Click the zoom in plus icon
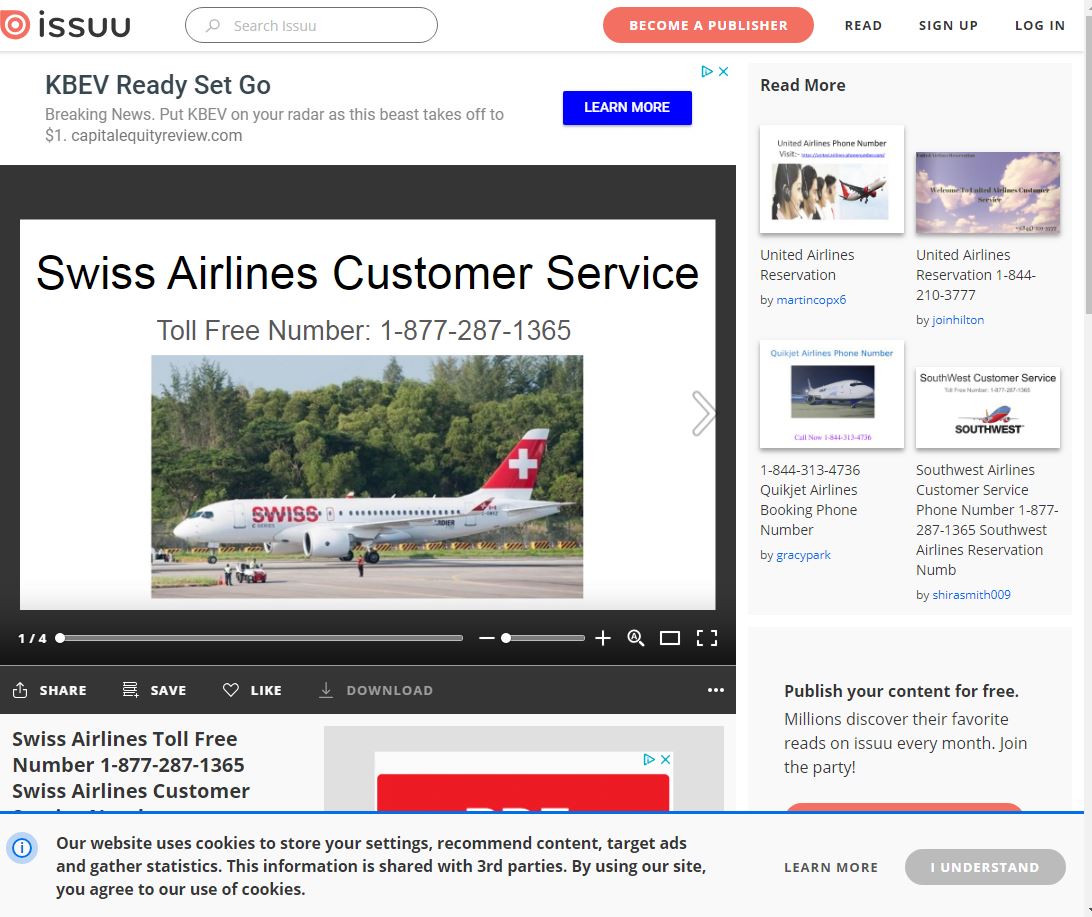 click(603, 638)
